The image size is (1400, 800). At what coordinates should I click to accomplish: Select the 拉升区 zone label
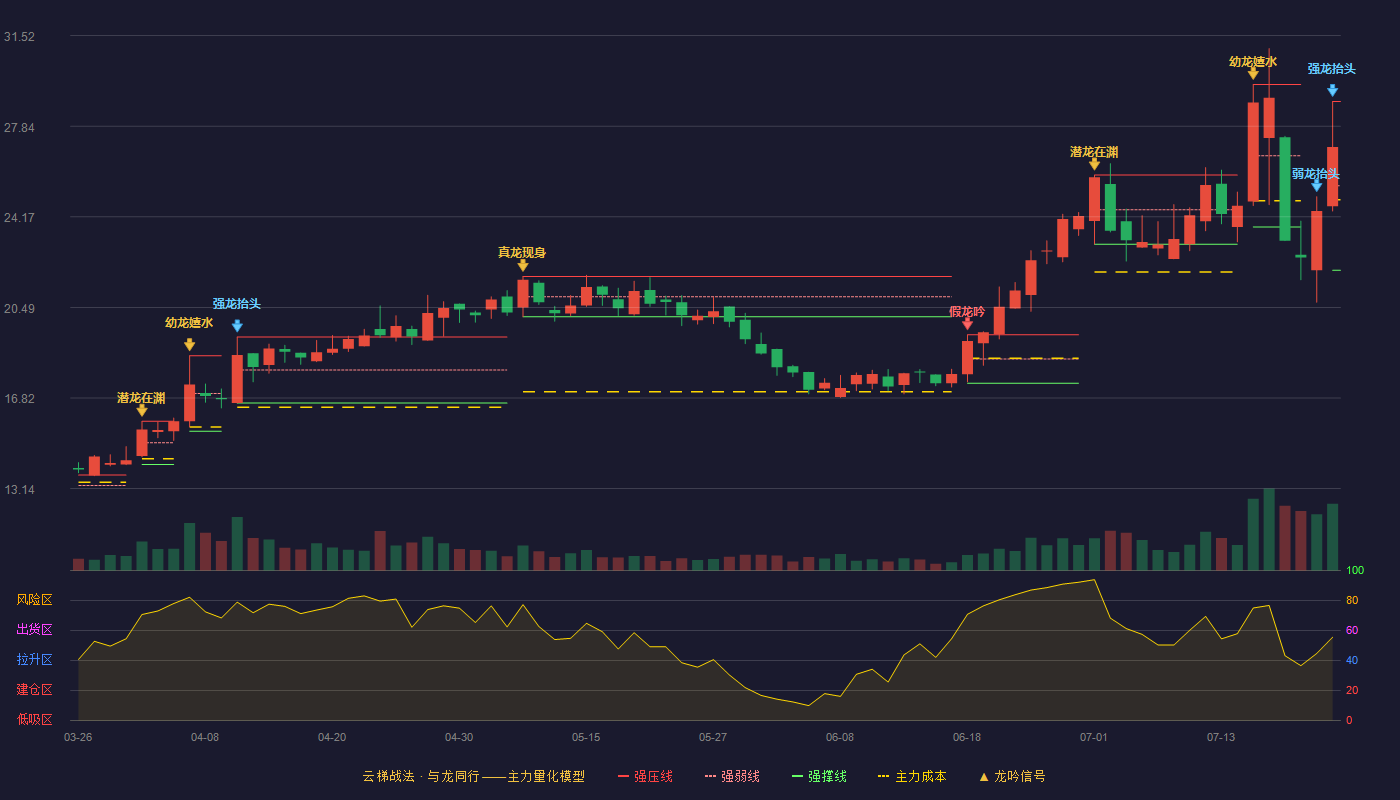pos(35,660)
